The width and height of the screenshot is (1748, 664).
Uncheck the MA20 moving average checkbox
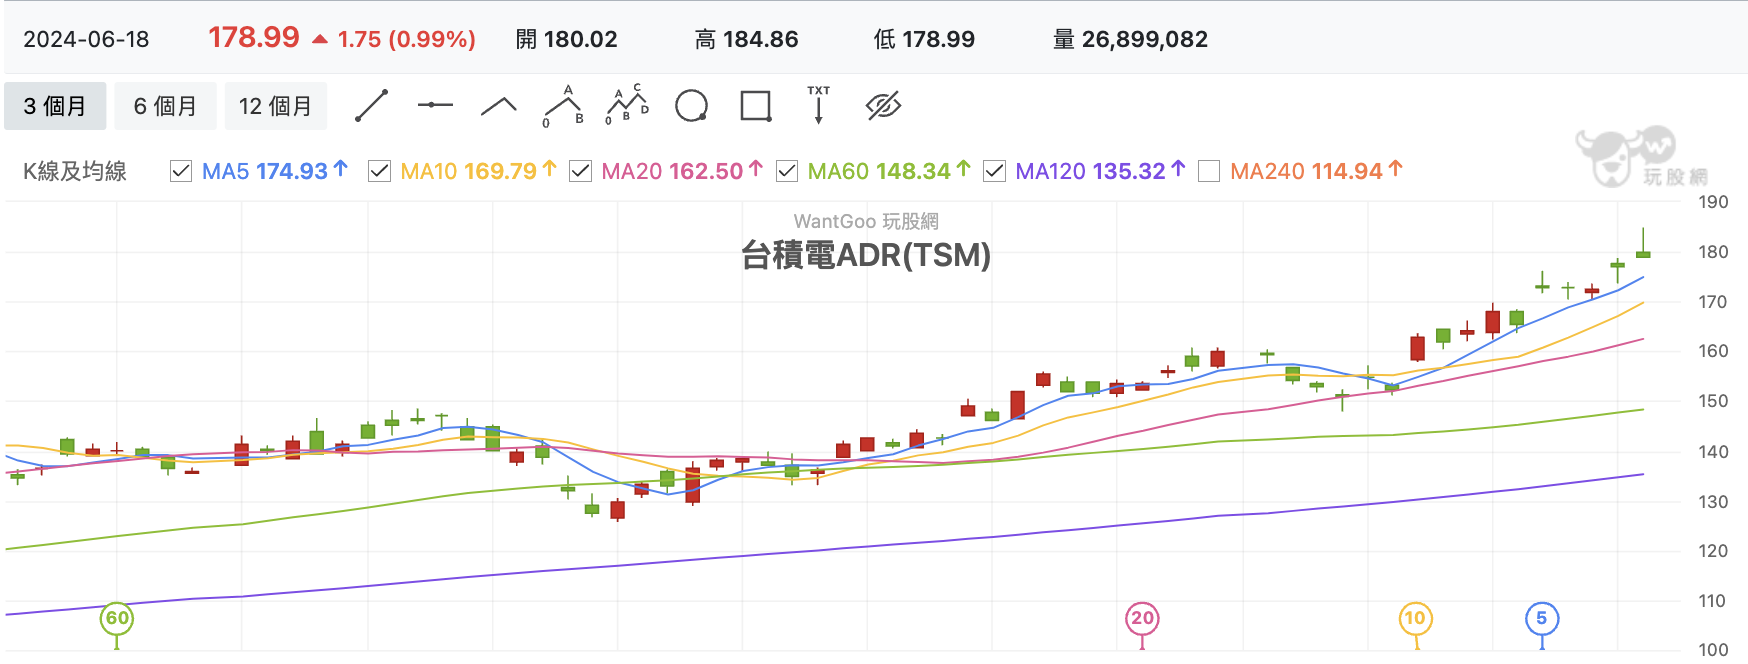pyautogui.click(x=580, y=171)
